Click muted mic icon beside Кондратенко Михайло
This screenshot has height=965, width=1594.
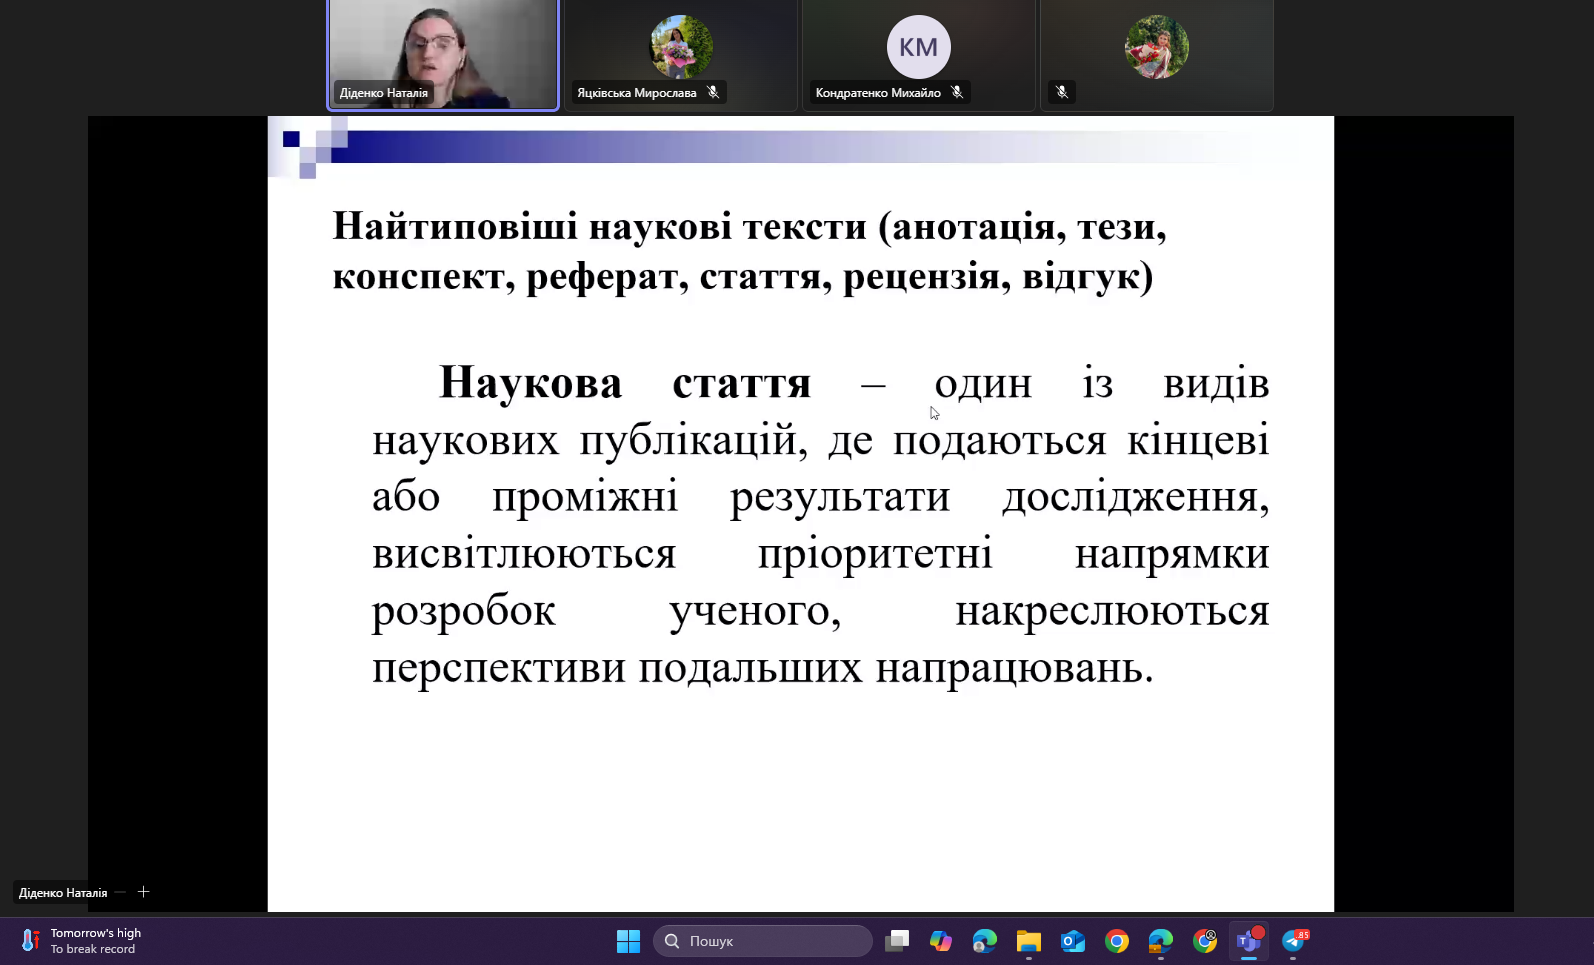(x=957, y=92)
